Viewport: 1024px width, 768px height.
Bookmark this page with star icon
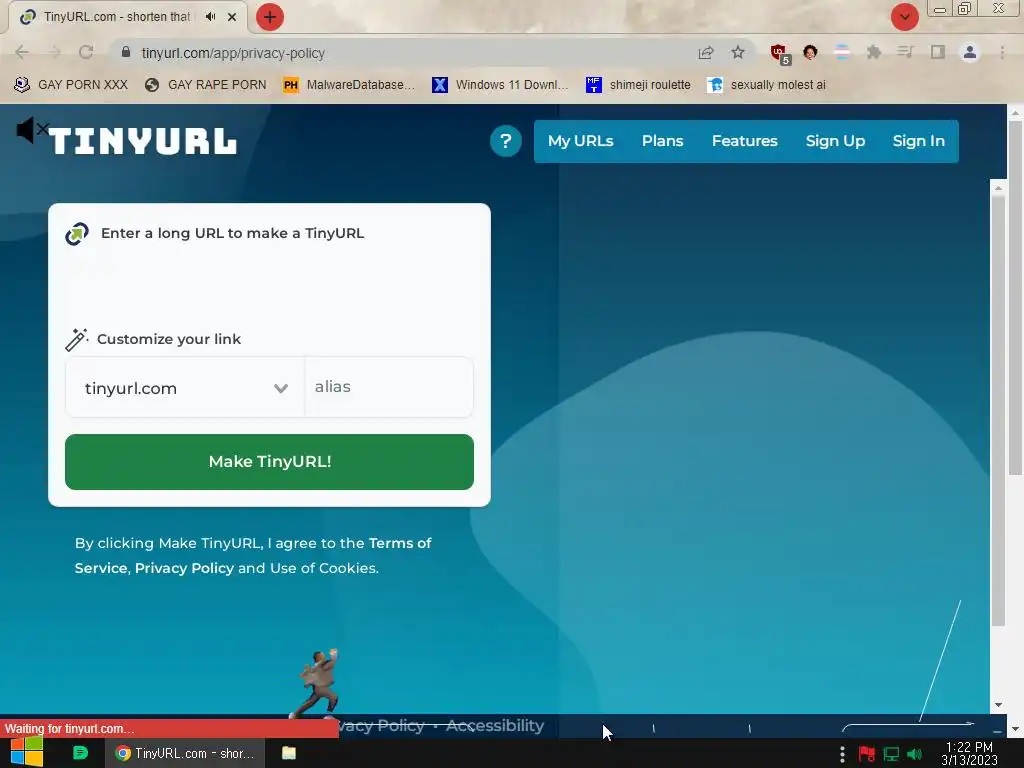point(738,52)
